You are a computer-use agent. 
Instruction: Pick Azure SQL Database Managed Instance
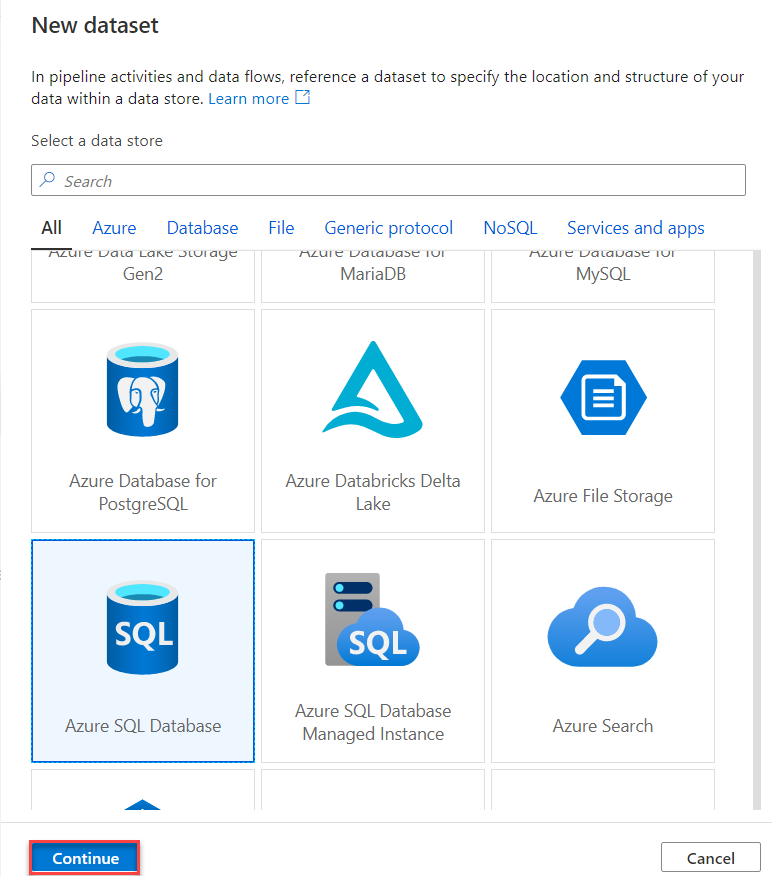click(x=372, y=650)
